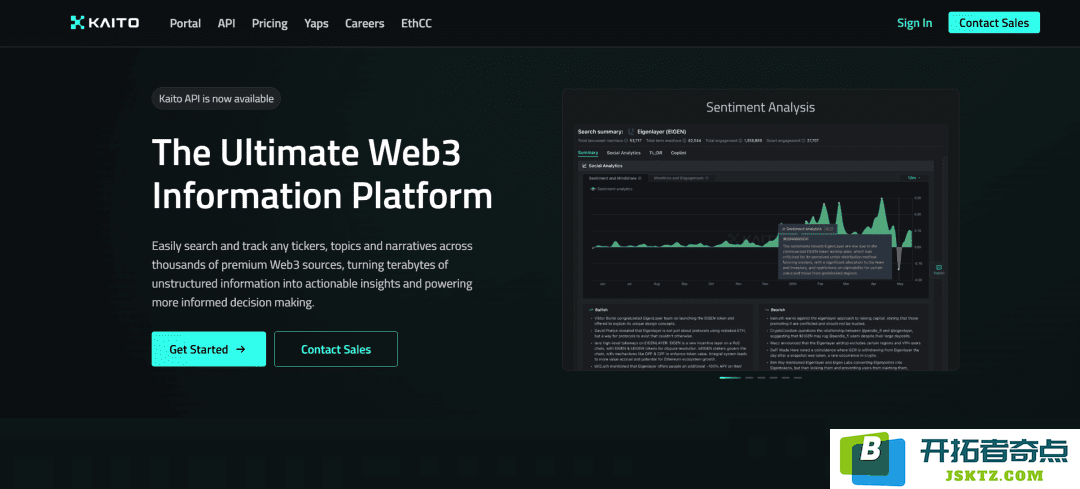This screenshot has height=489, width=1080.
Task: Open the API page from the navigation
Action: tap(227, 23)
